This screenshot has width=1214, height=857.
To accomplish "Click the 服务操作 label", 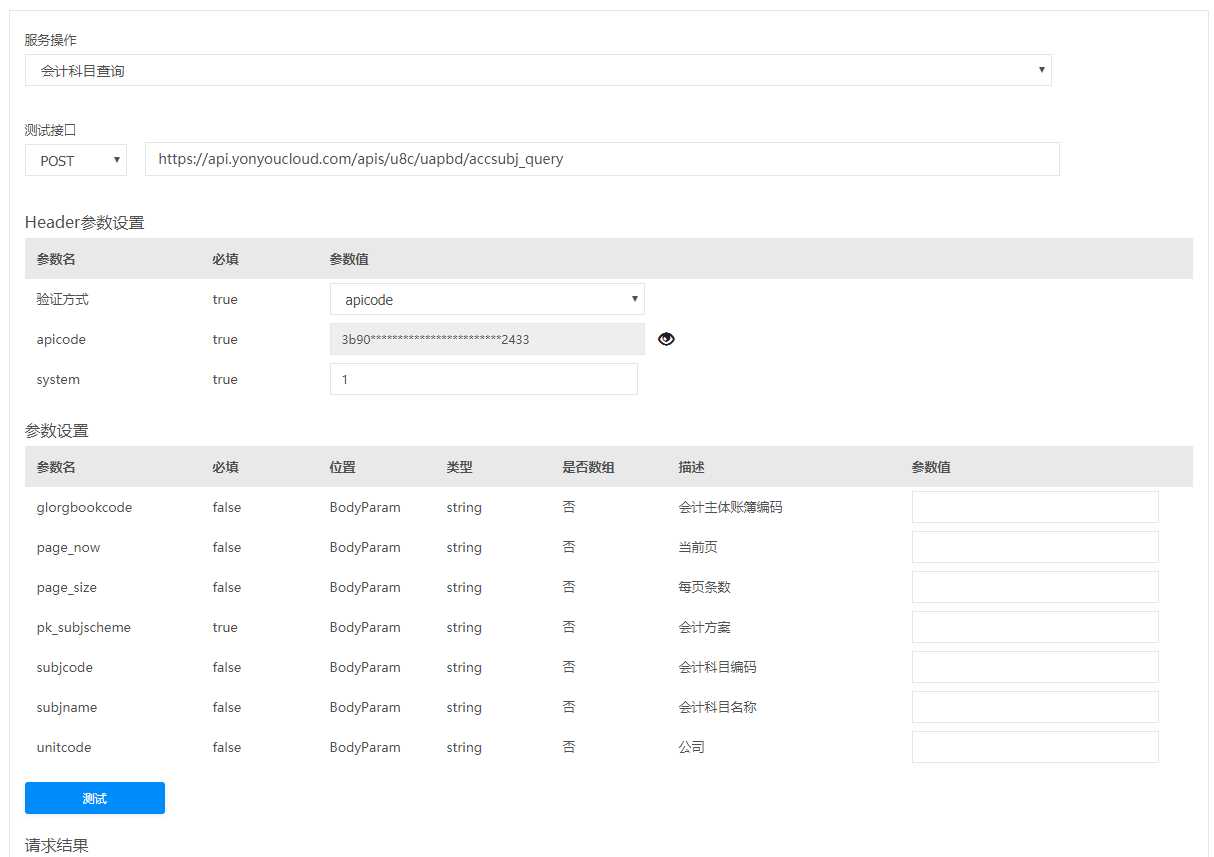I will point(50,40).
